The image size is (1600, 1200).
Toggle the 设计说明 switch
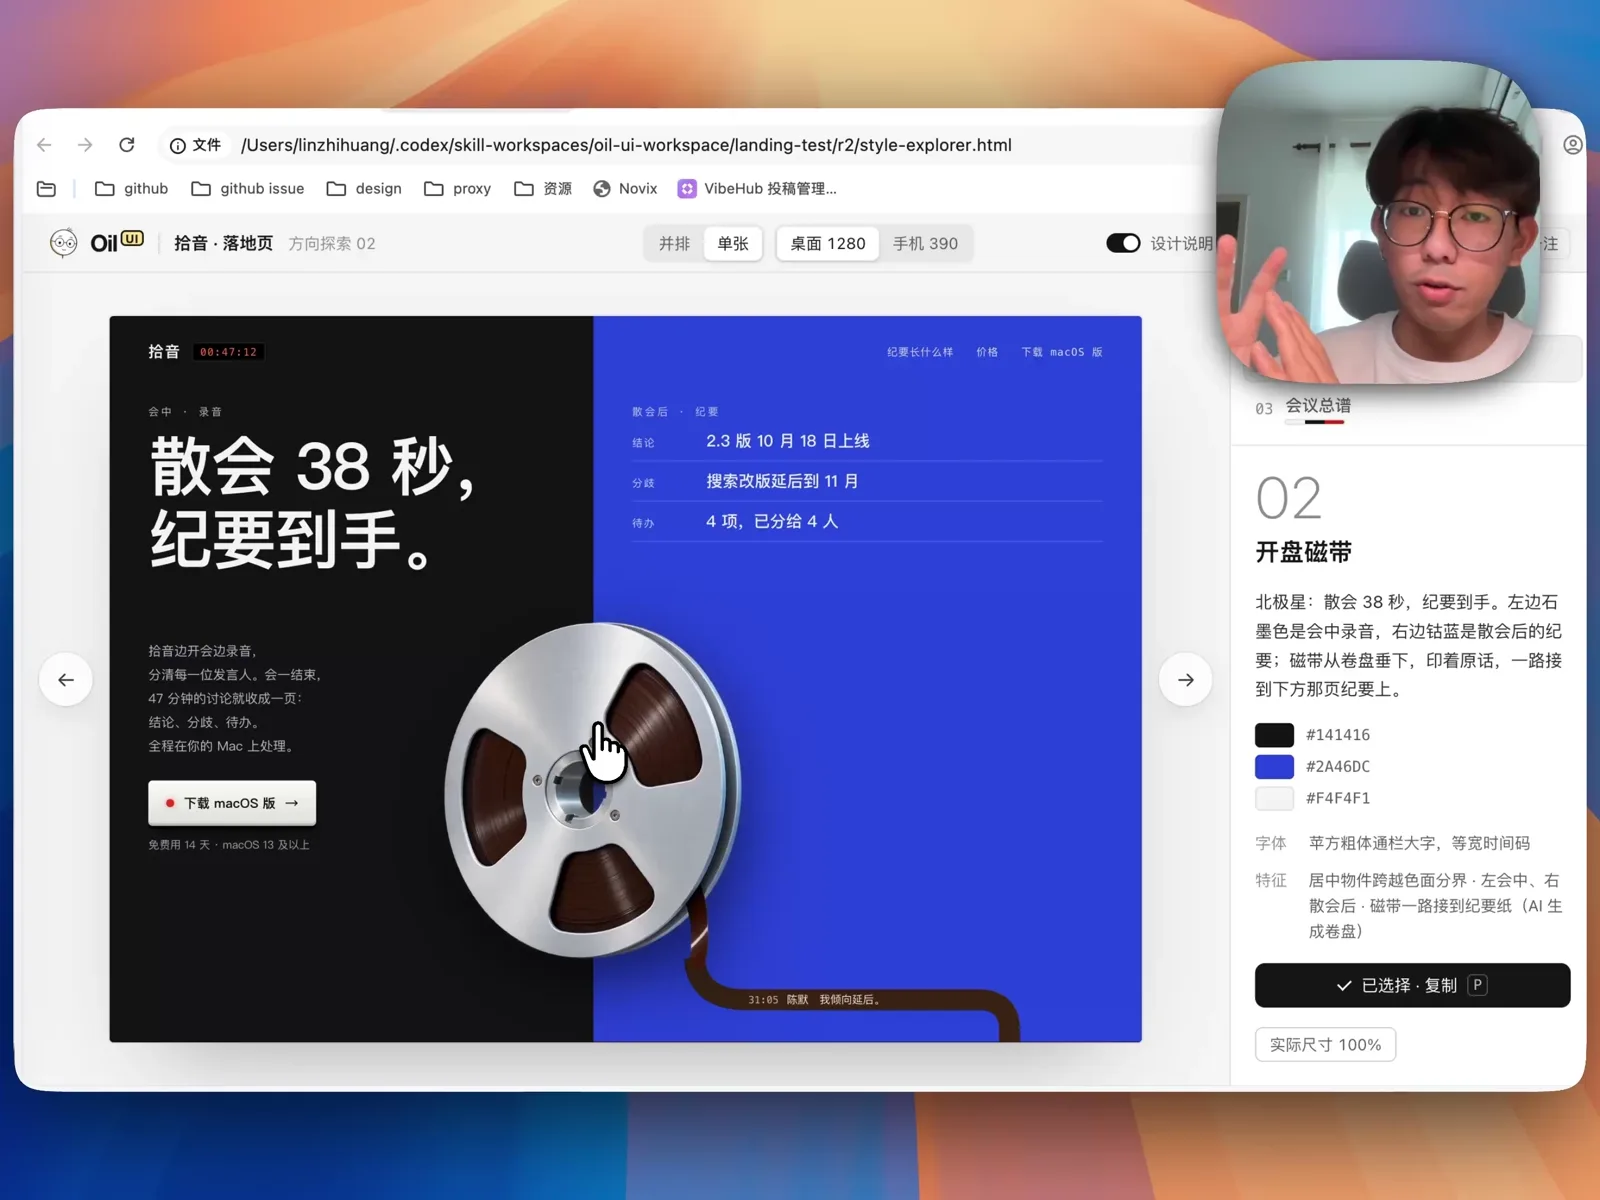[1123, 243]
